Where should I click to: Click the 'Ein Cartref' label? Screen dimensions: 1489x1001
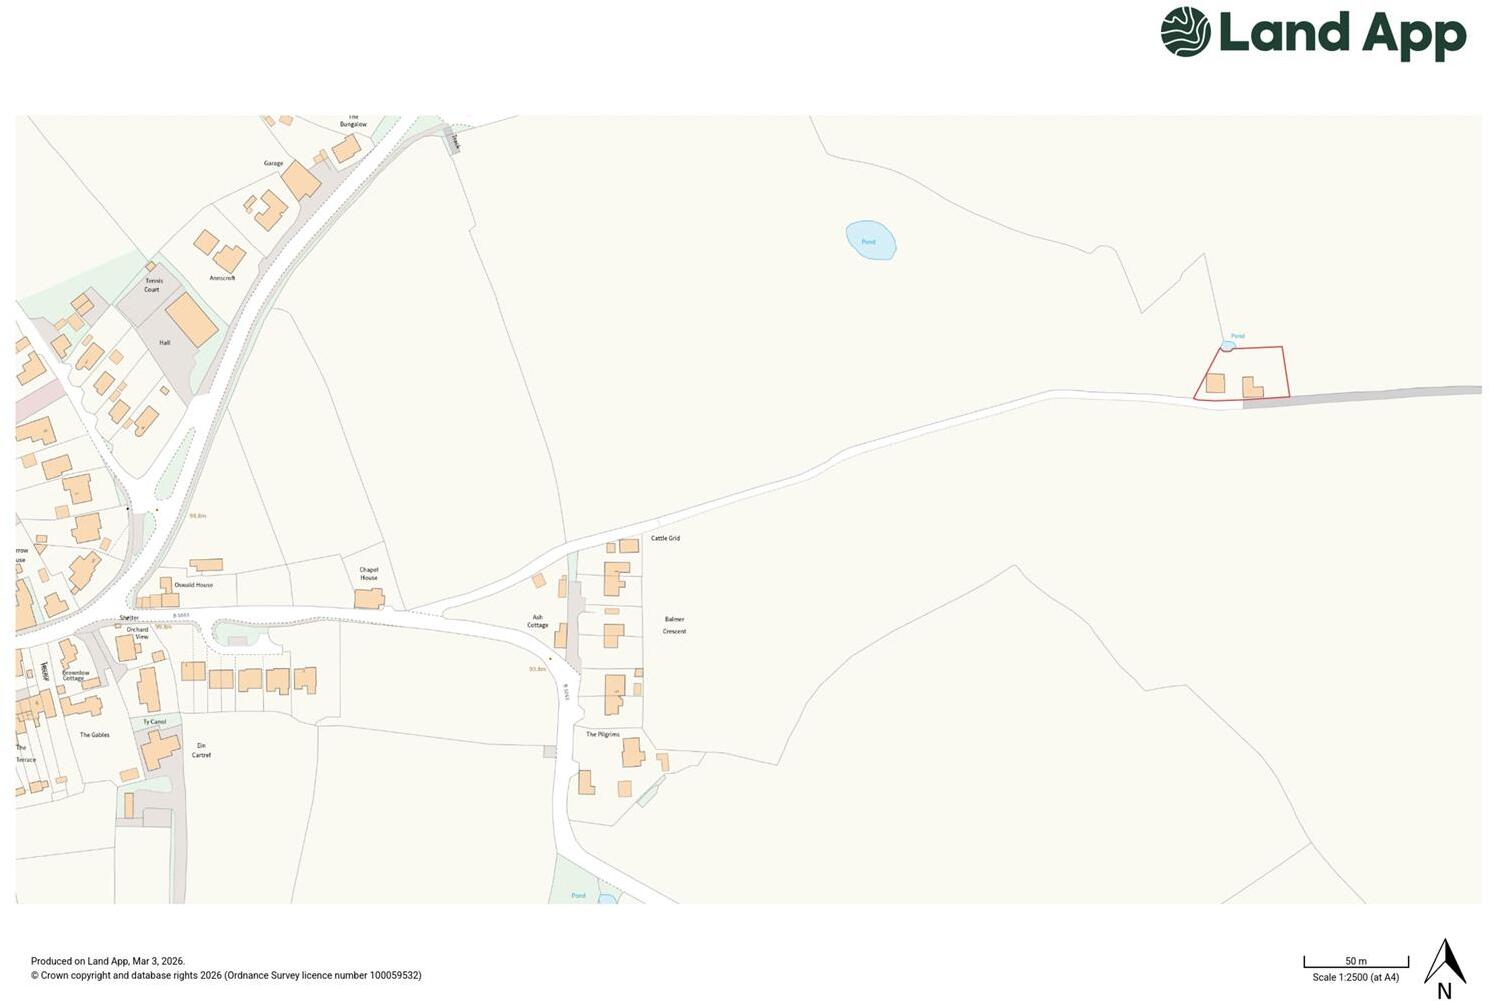tap(202, 750)
